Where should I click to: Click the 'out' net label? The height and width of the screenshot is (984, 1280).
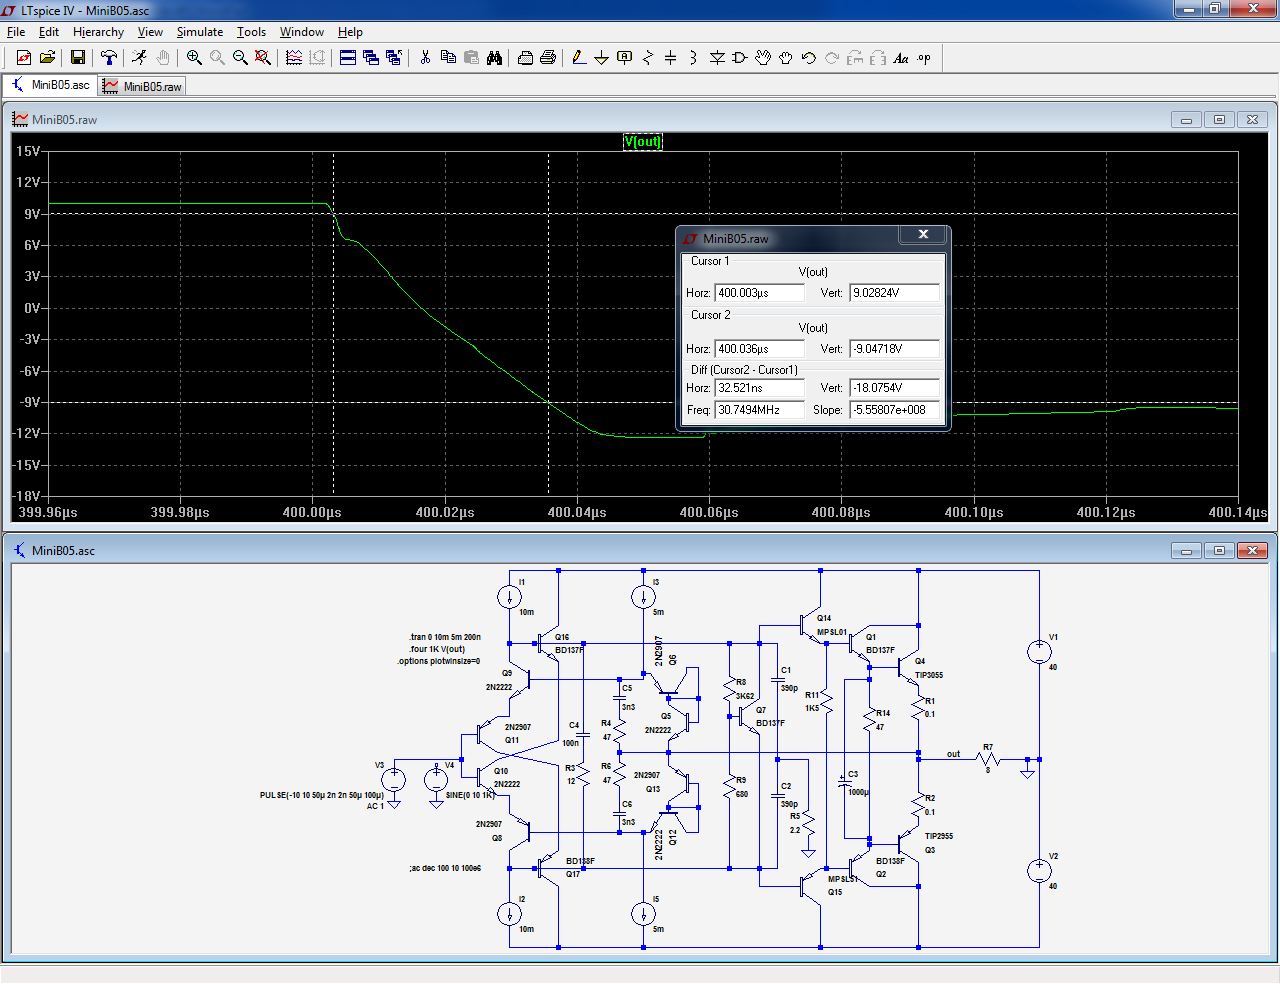tap(953, 754)
